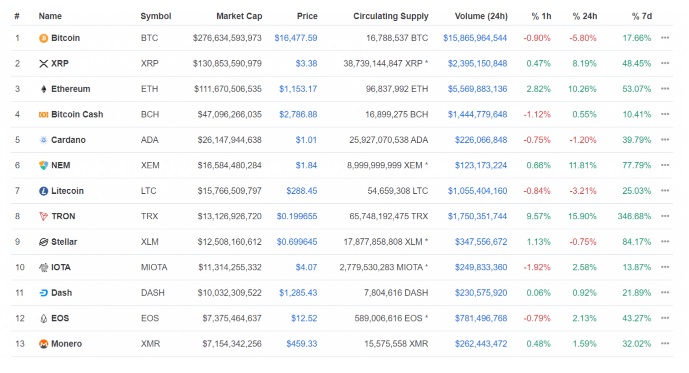Open Ethereum volume link $5,569,883,136
This screenshot has width=689, height=373.
tap(477, 89)
